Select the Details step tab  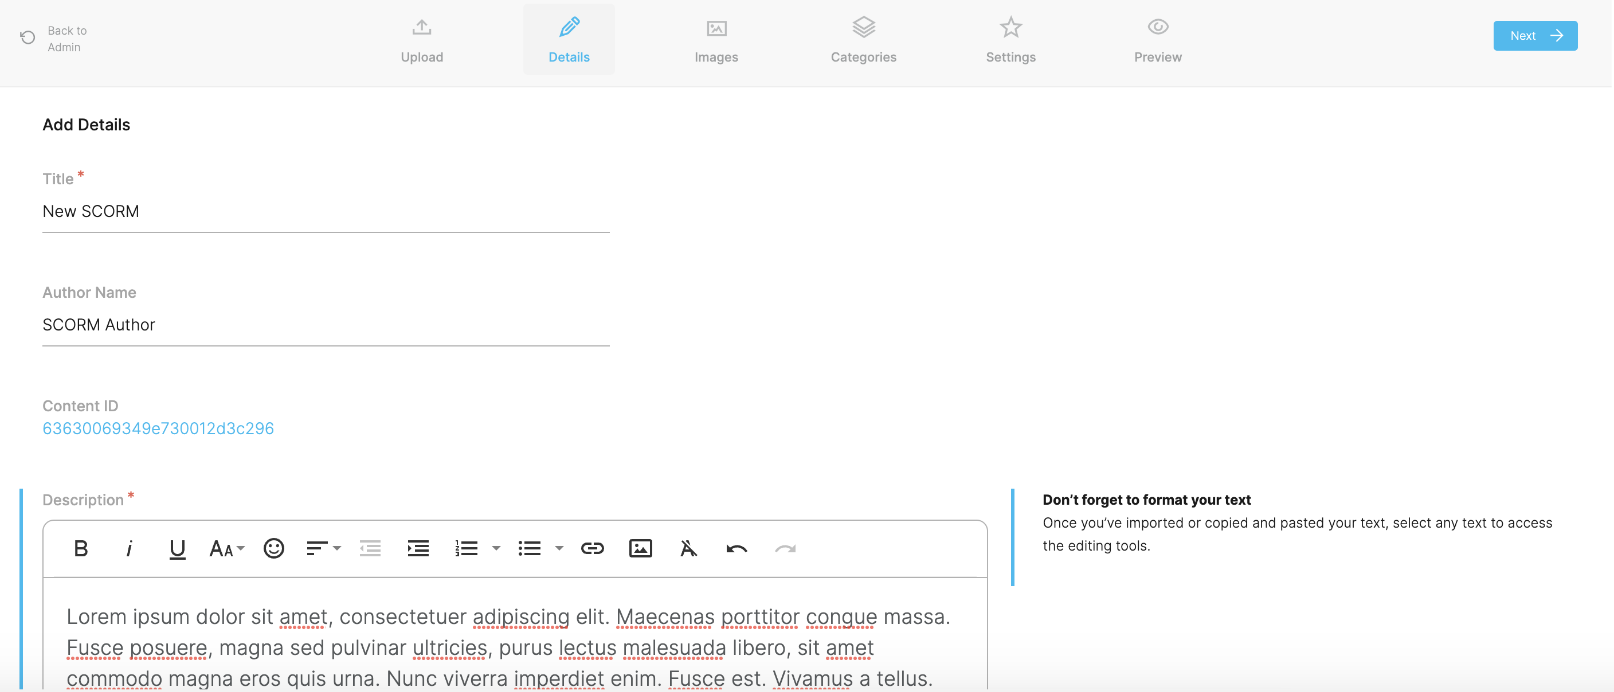(x=569, y=40)
